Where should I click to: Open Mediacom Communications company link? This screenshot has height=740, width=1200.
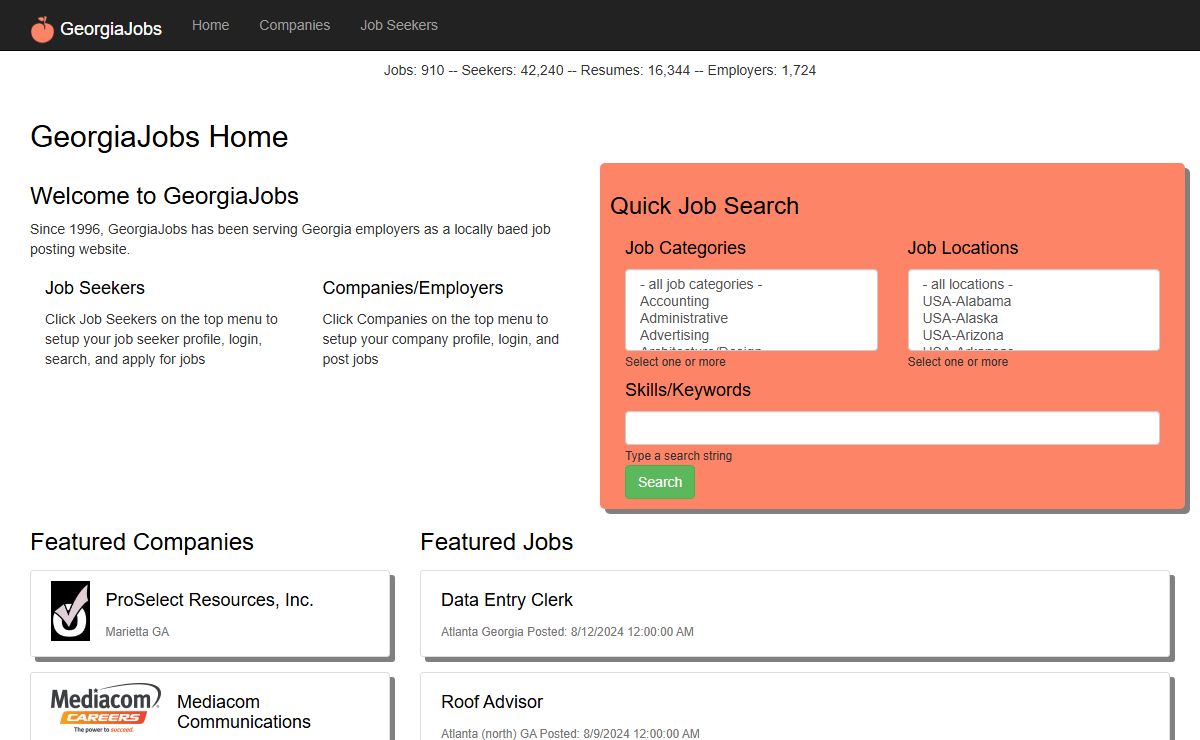244,712
